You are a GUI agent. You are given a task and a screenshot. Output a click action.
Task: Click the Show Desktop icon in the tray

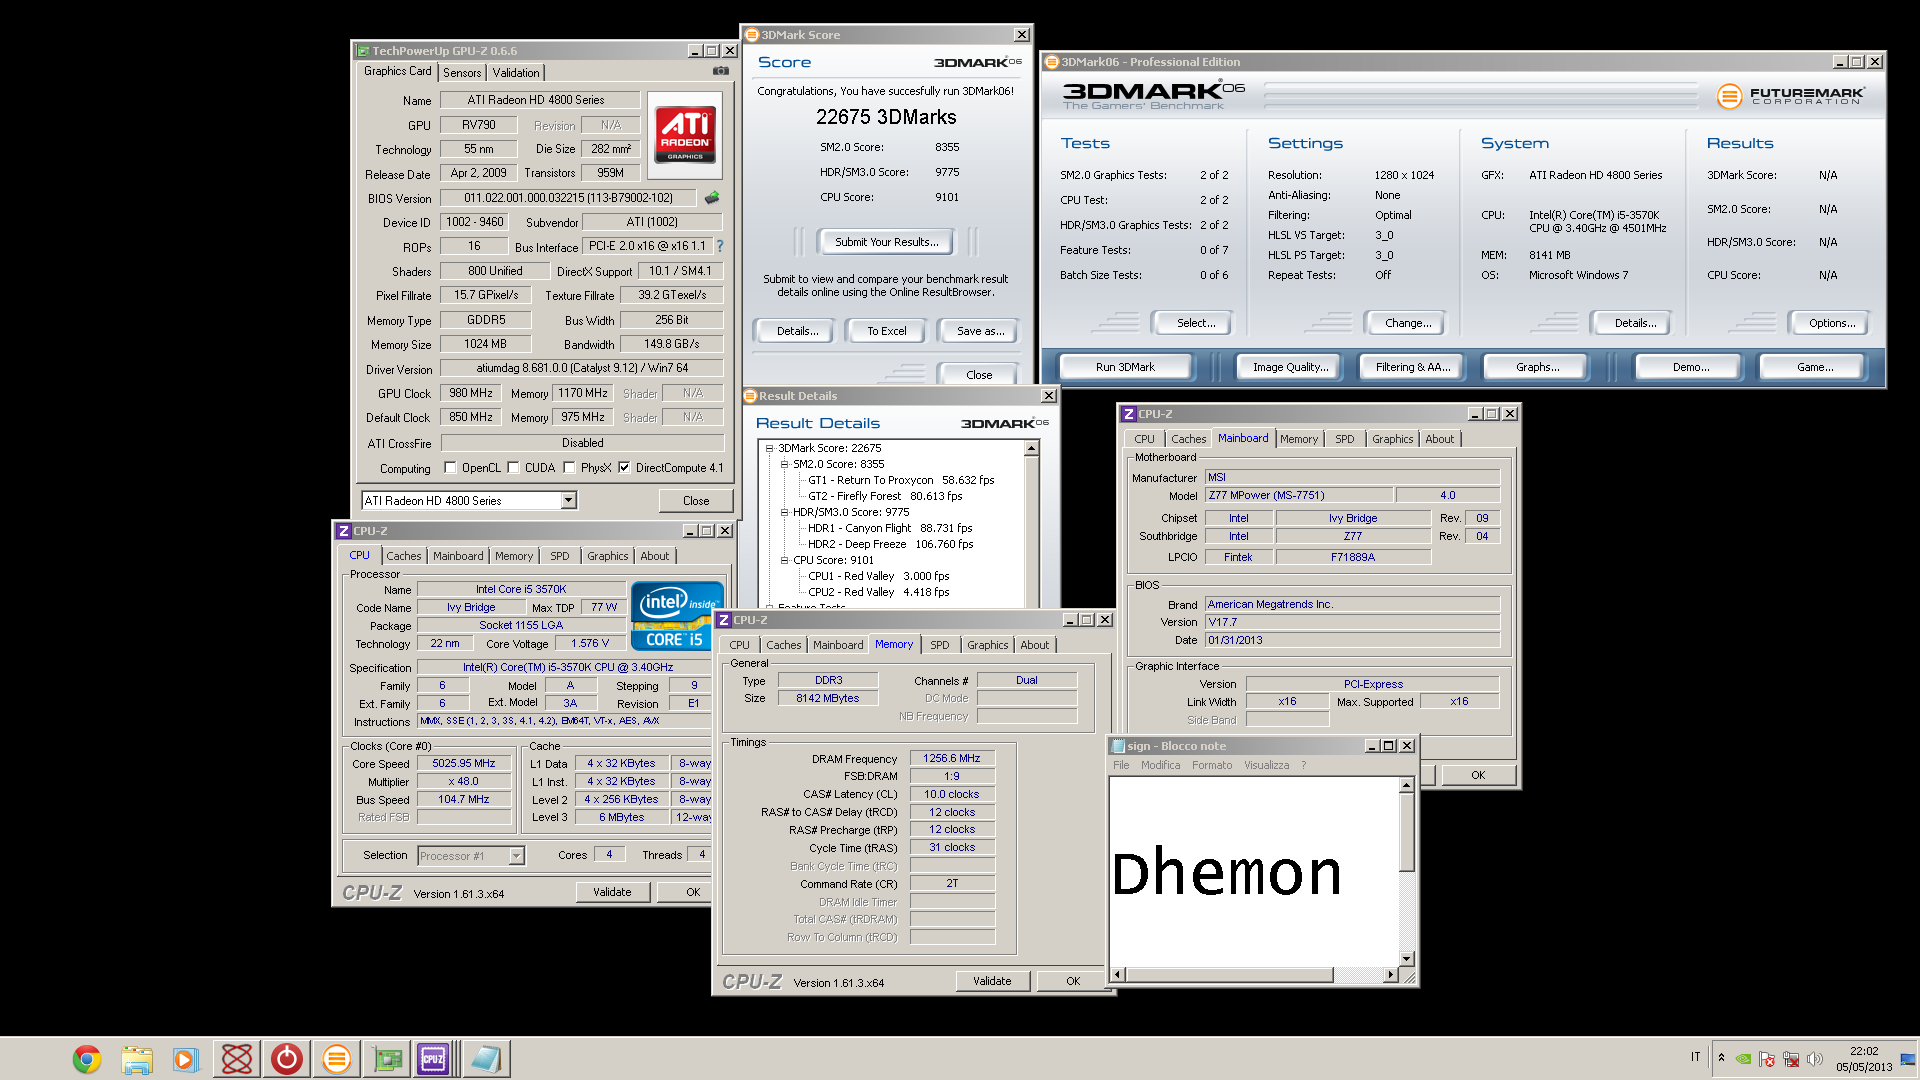[x=1908, y=1059]
